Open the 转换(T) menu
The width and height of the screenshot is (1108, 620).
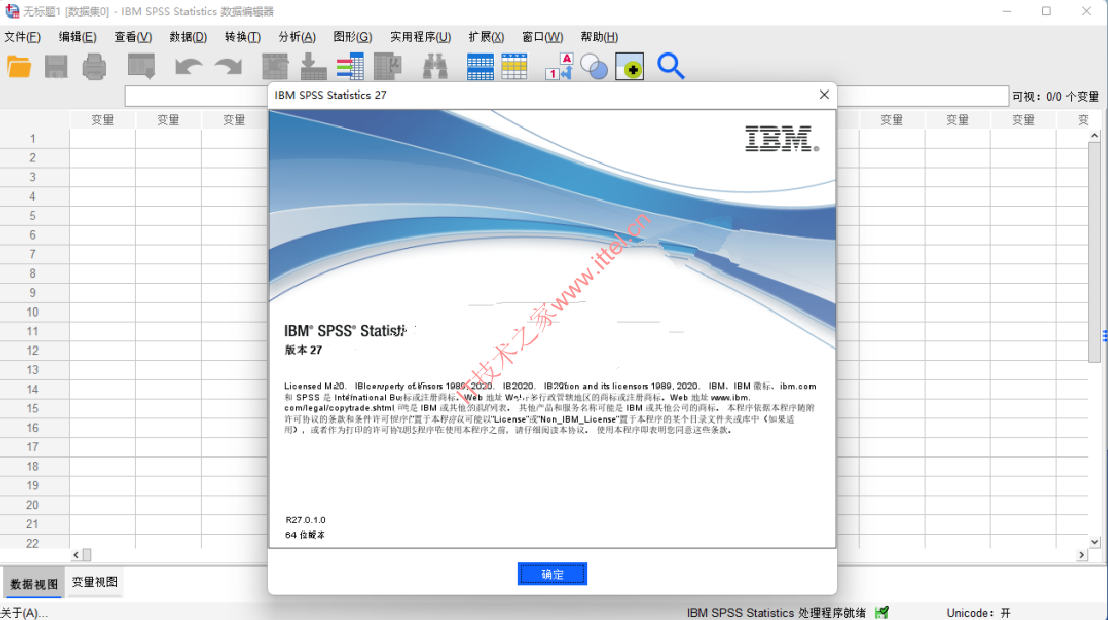[242, 37]
